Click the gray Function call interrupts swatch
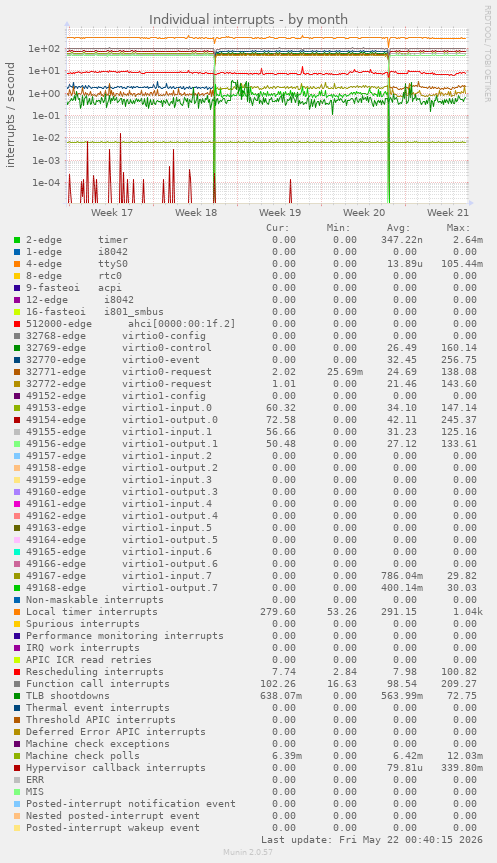 coord(17,684)
